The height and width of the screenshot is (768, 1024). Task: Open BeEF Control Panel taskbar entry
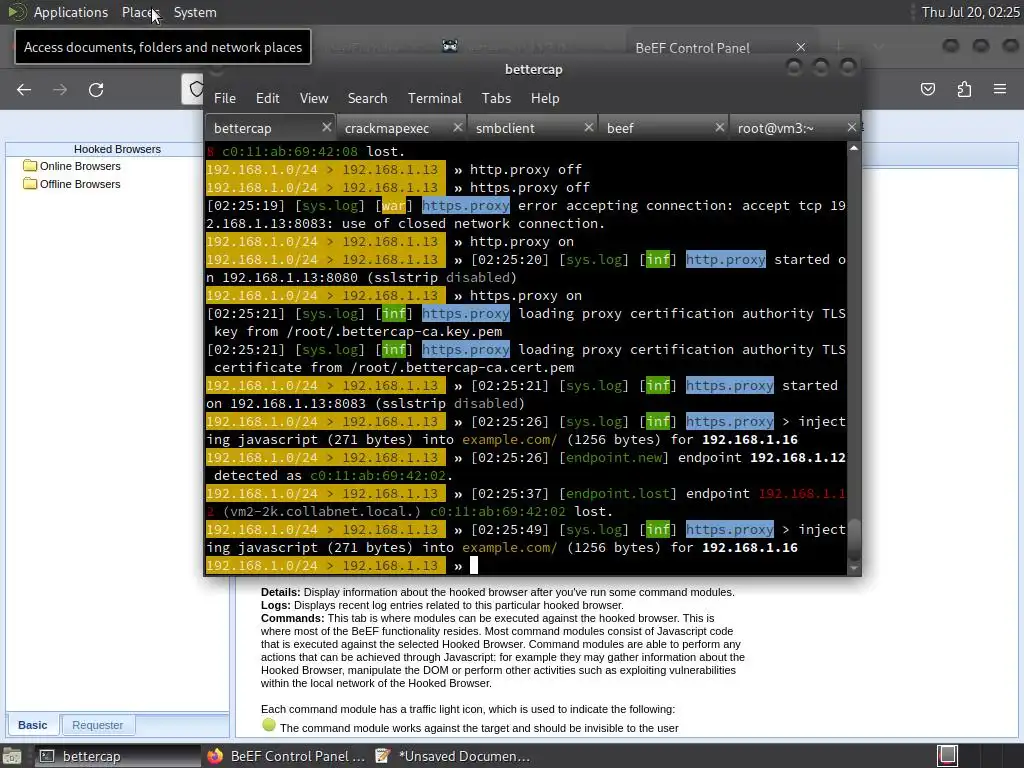coord(287,756)
